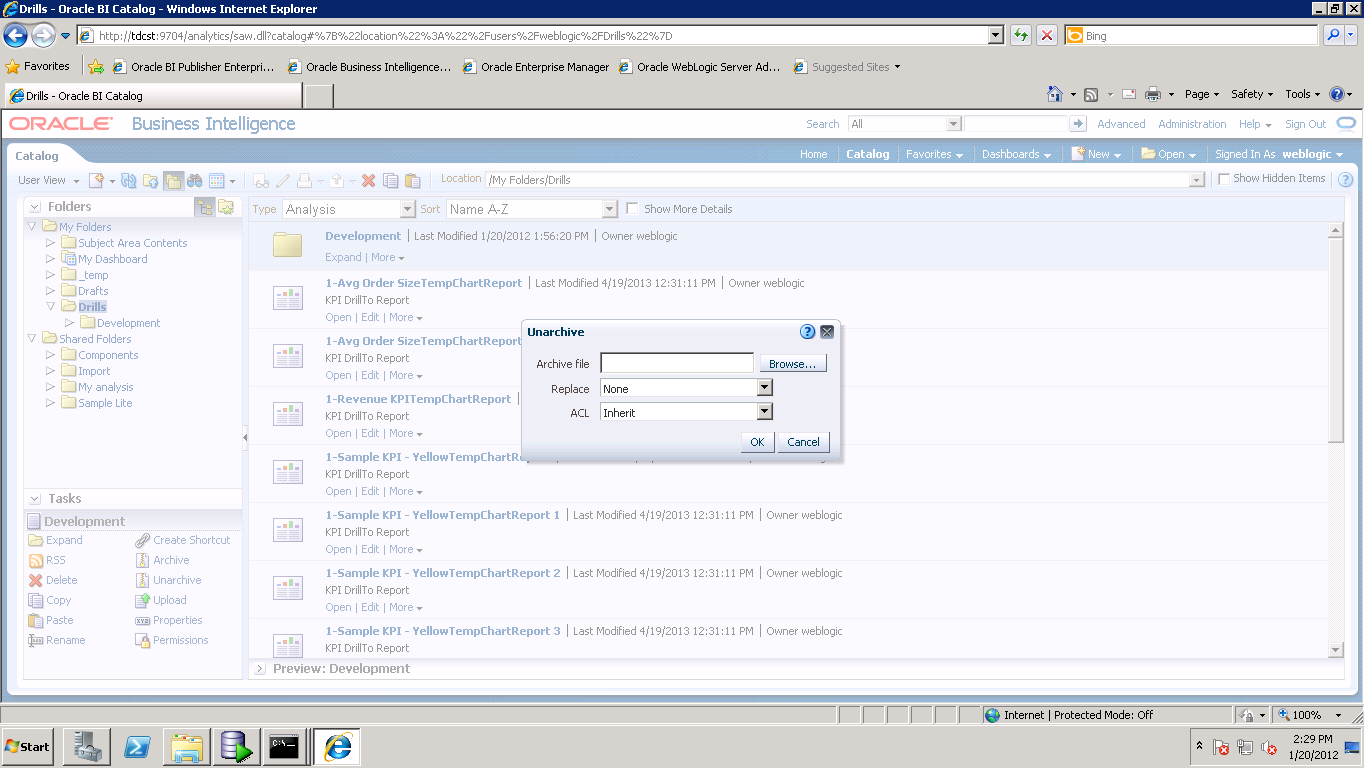This screenshot has height=768, width=1364.
Task: Open the command prompt taskbar icon
Action: click(x=284, y=747)
